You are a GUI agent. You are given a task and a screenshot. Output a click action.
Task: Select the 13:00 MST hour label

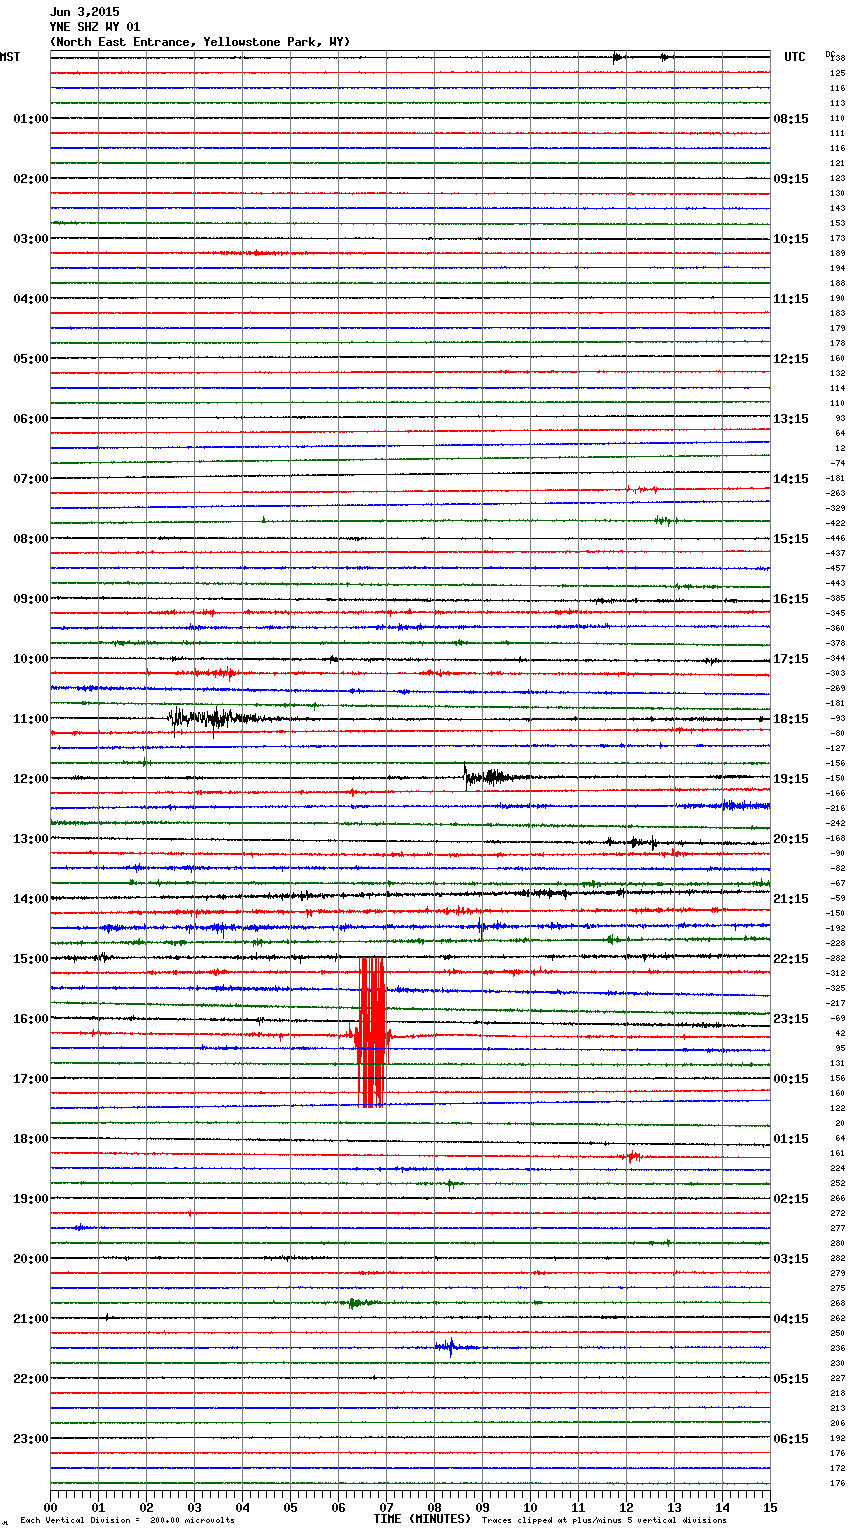click(30, 839)
